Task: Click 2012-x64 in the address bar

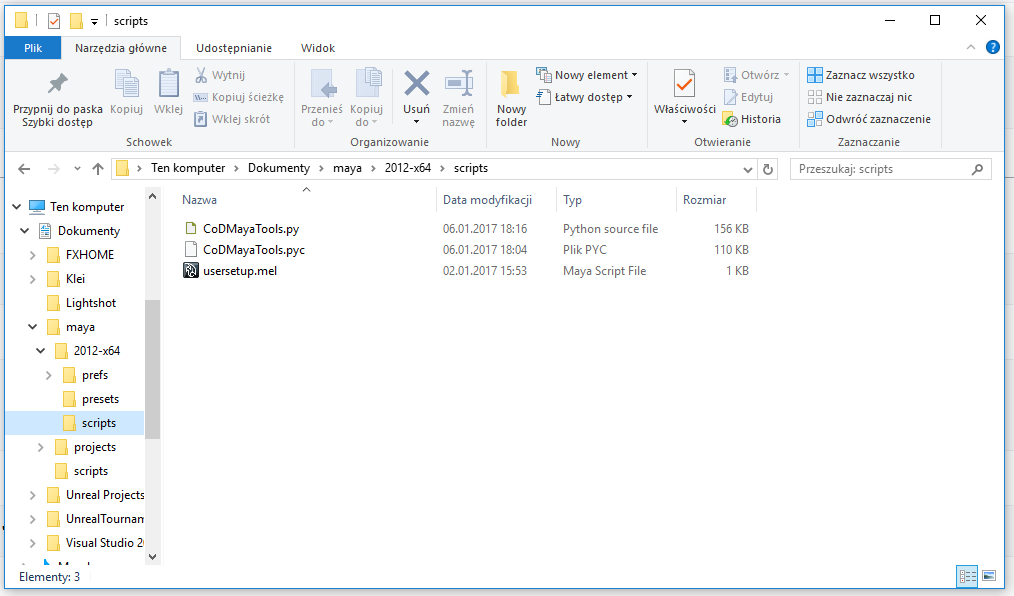Action: [x=407, y=168]
